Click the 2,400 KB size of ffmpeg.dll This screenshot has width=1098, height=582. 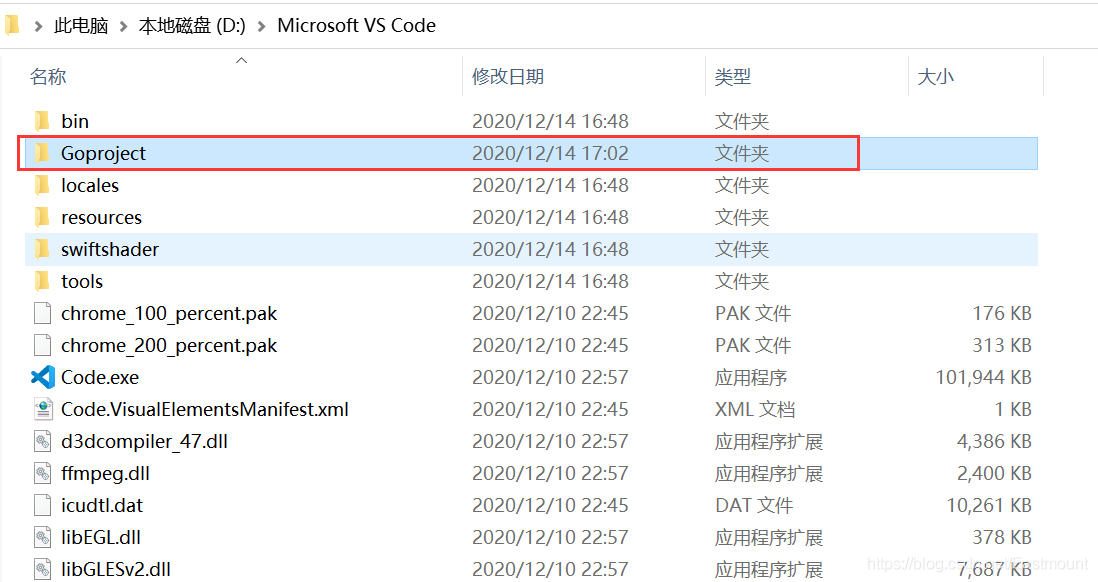(x=994, y=473)
